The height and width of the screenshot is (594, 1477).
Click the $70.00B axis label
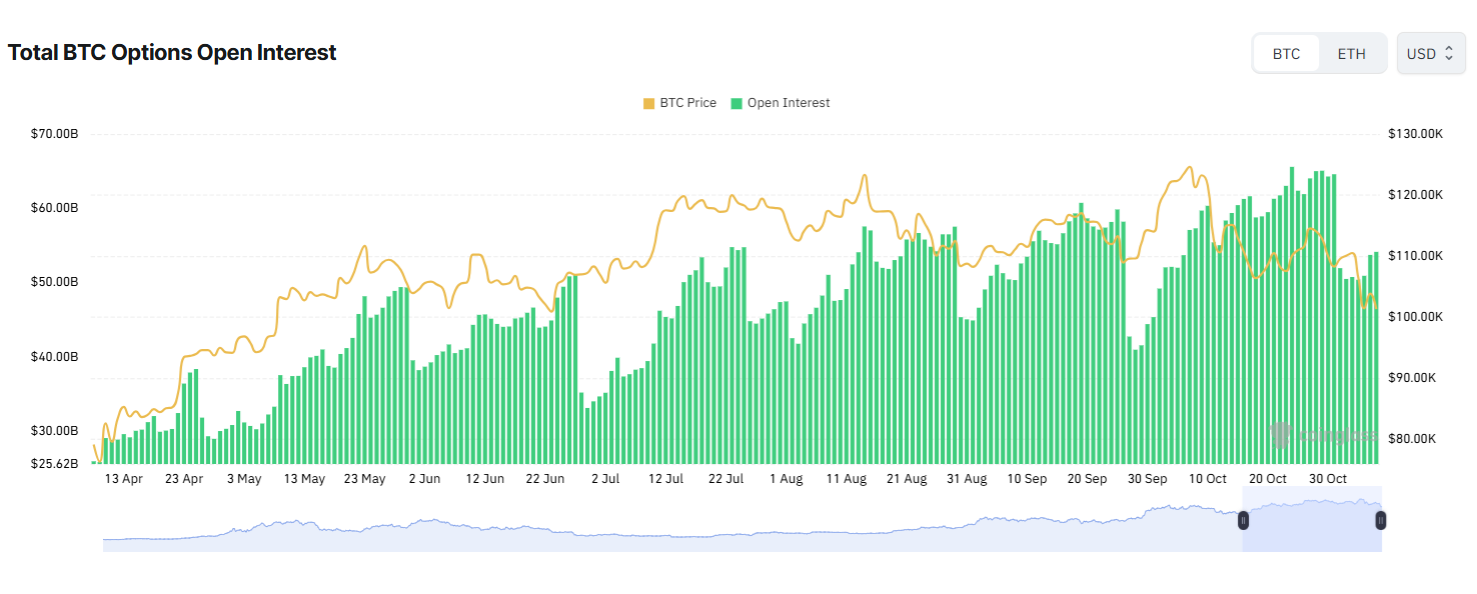[x=54, y=132]
